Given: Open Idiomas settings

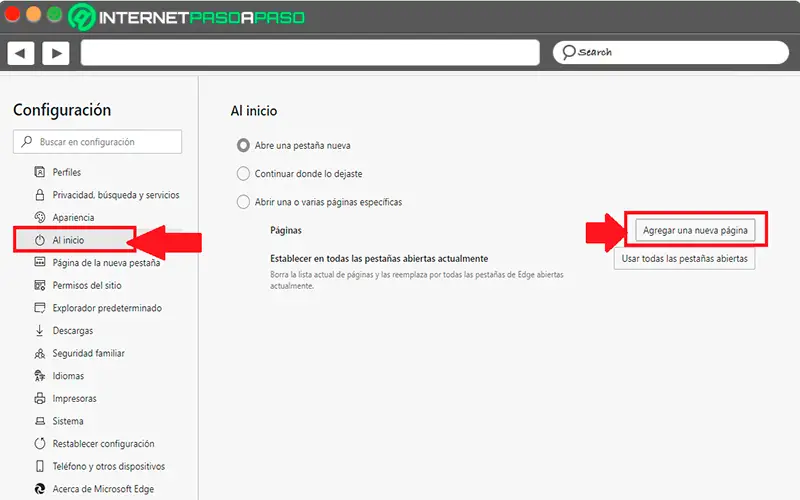Looking at the screenshot, I should pyautogui.click(x=68, y=376).
